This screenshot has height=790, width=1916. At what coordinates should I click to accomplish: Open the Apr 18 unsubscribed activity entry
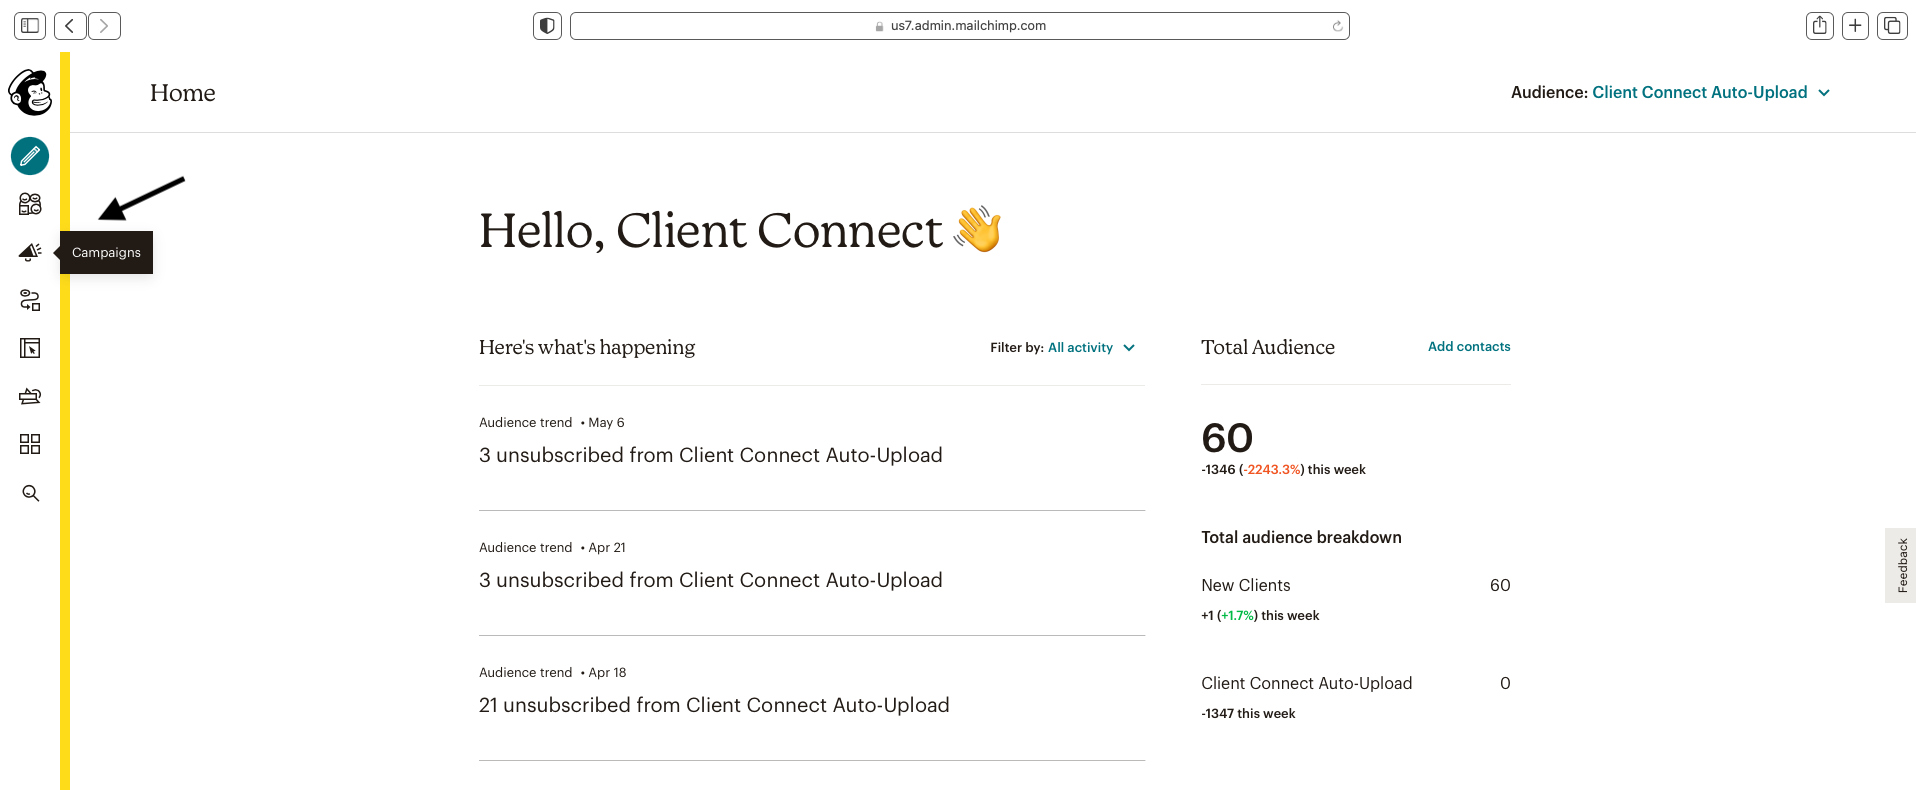pos(713,705)
